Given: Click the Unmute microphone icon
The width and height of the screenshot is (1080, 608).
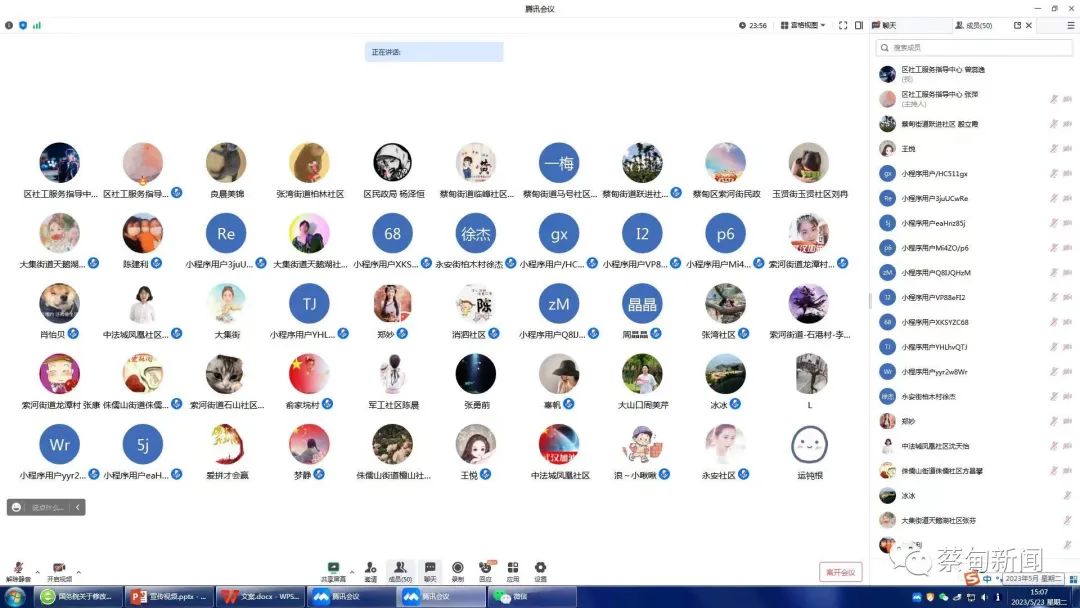Looking at the screenshot, I should (x=18, y=569).
